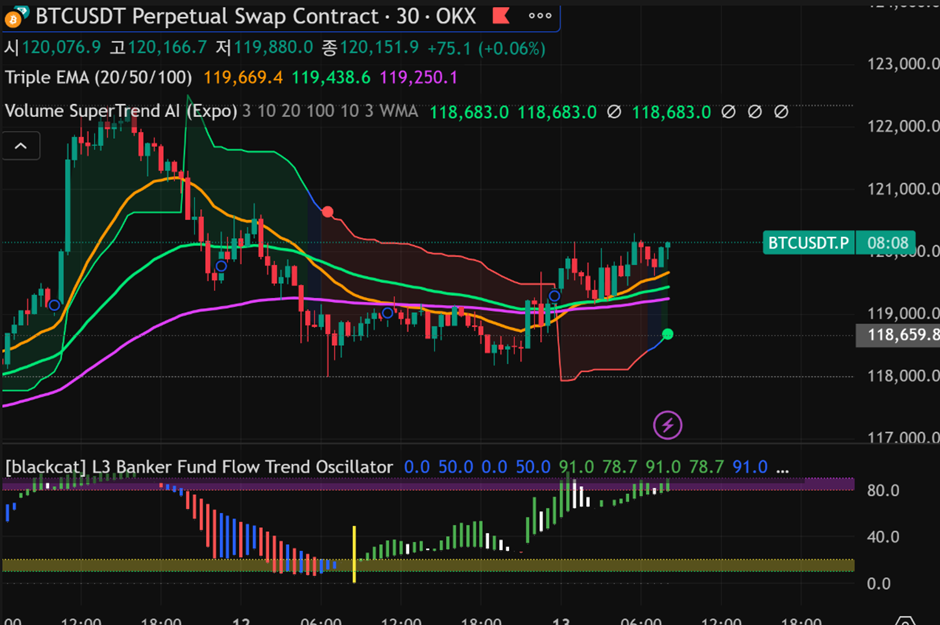940x625 pixels.
Task: Click EMA value 119,250.1 in magenta
Action: pyautogui.click(x=418, y=78)
